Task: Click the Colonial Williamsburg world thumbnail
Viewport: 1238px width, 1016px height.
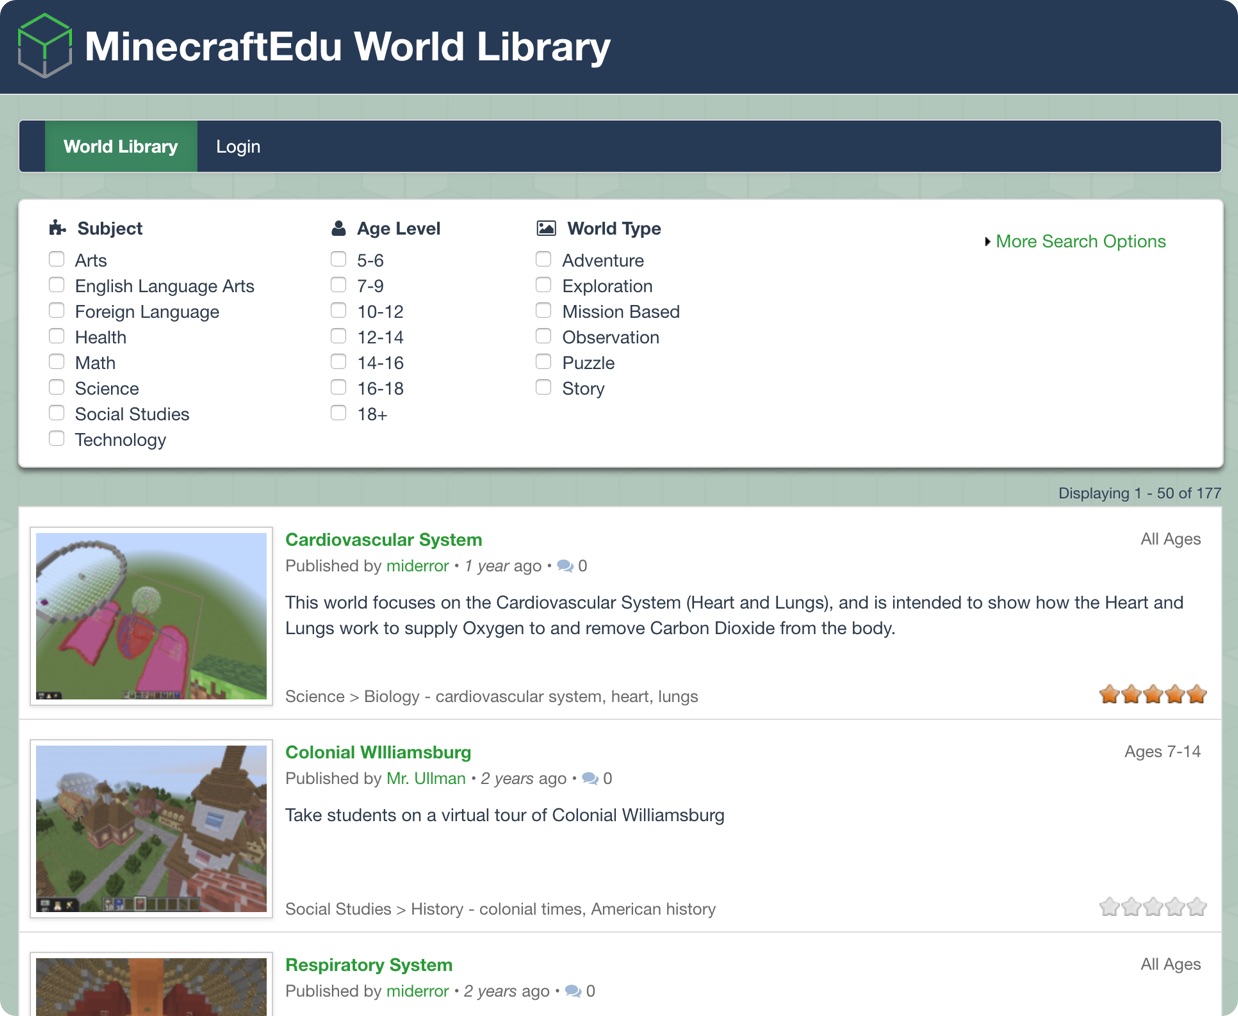Action: click(x=151, y=828)
